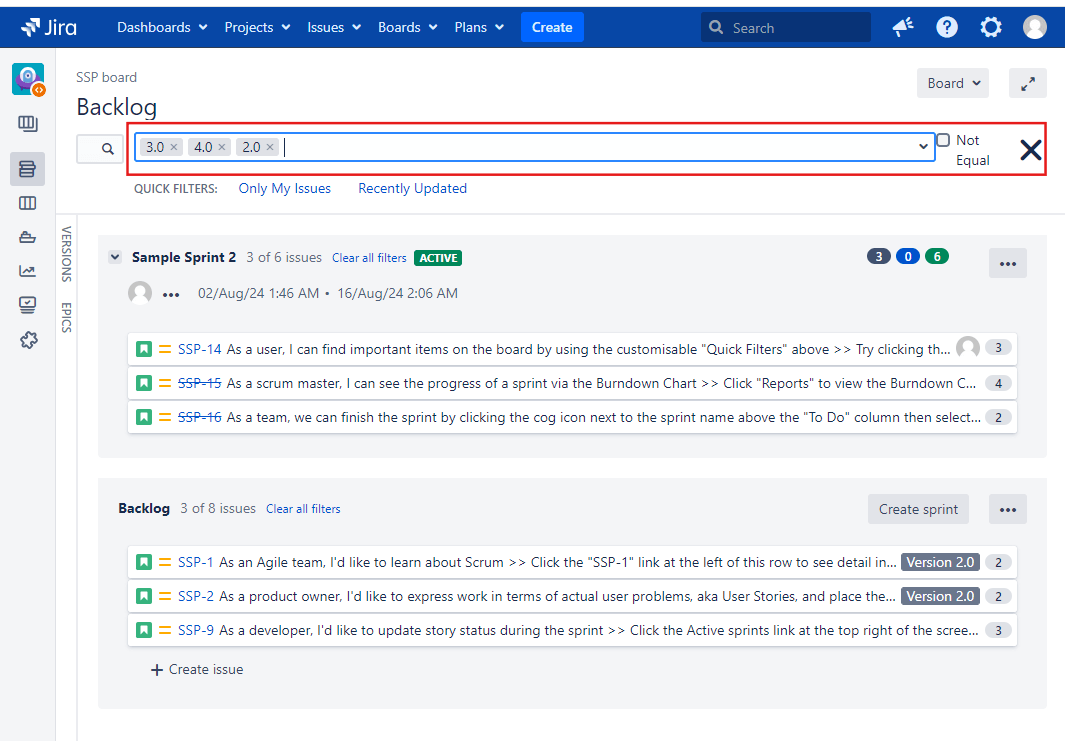1065x741 pixels.
Task: Close the filter bar with large X
Action: coord(1030,150)
